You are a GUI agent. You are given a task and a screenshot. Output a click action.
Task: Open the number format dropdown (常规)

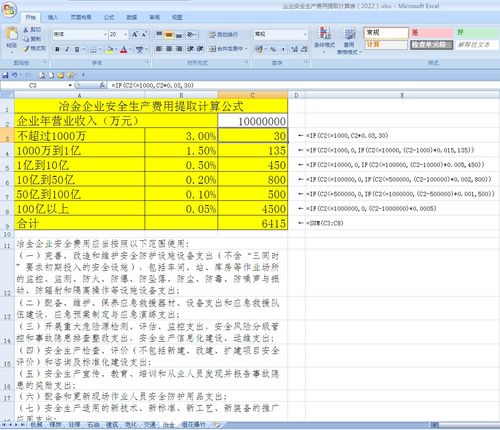coord(305,34)
